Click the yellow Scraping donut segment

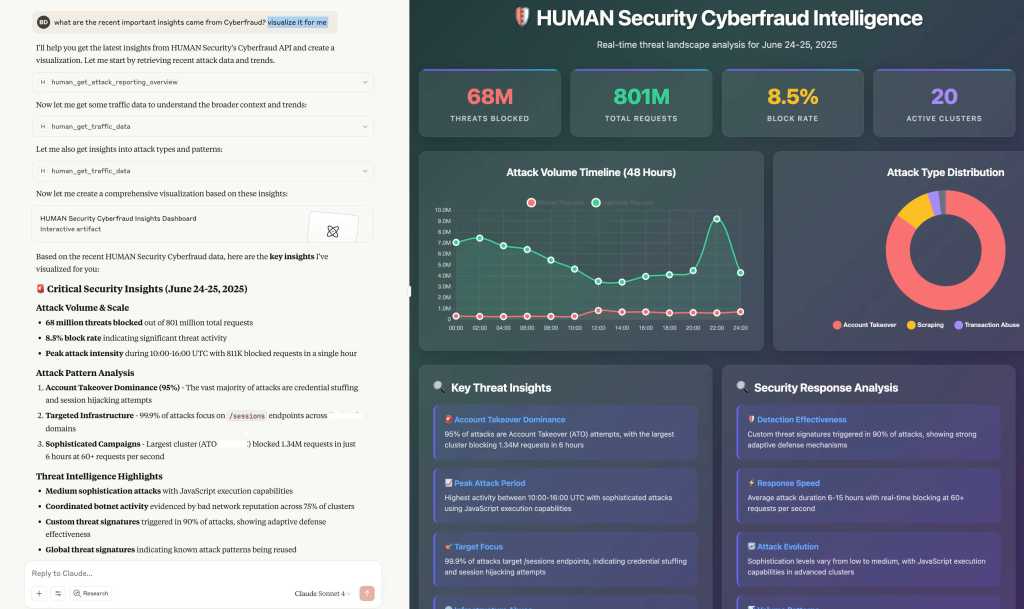click(914, 210)
